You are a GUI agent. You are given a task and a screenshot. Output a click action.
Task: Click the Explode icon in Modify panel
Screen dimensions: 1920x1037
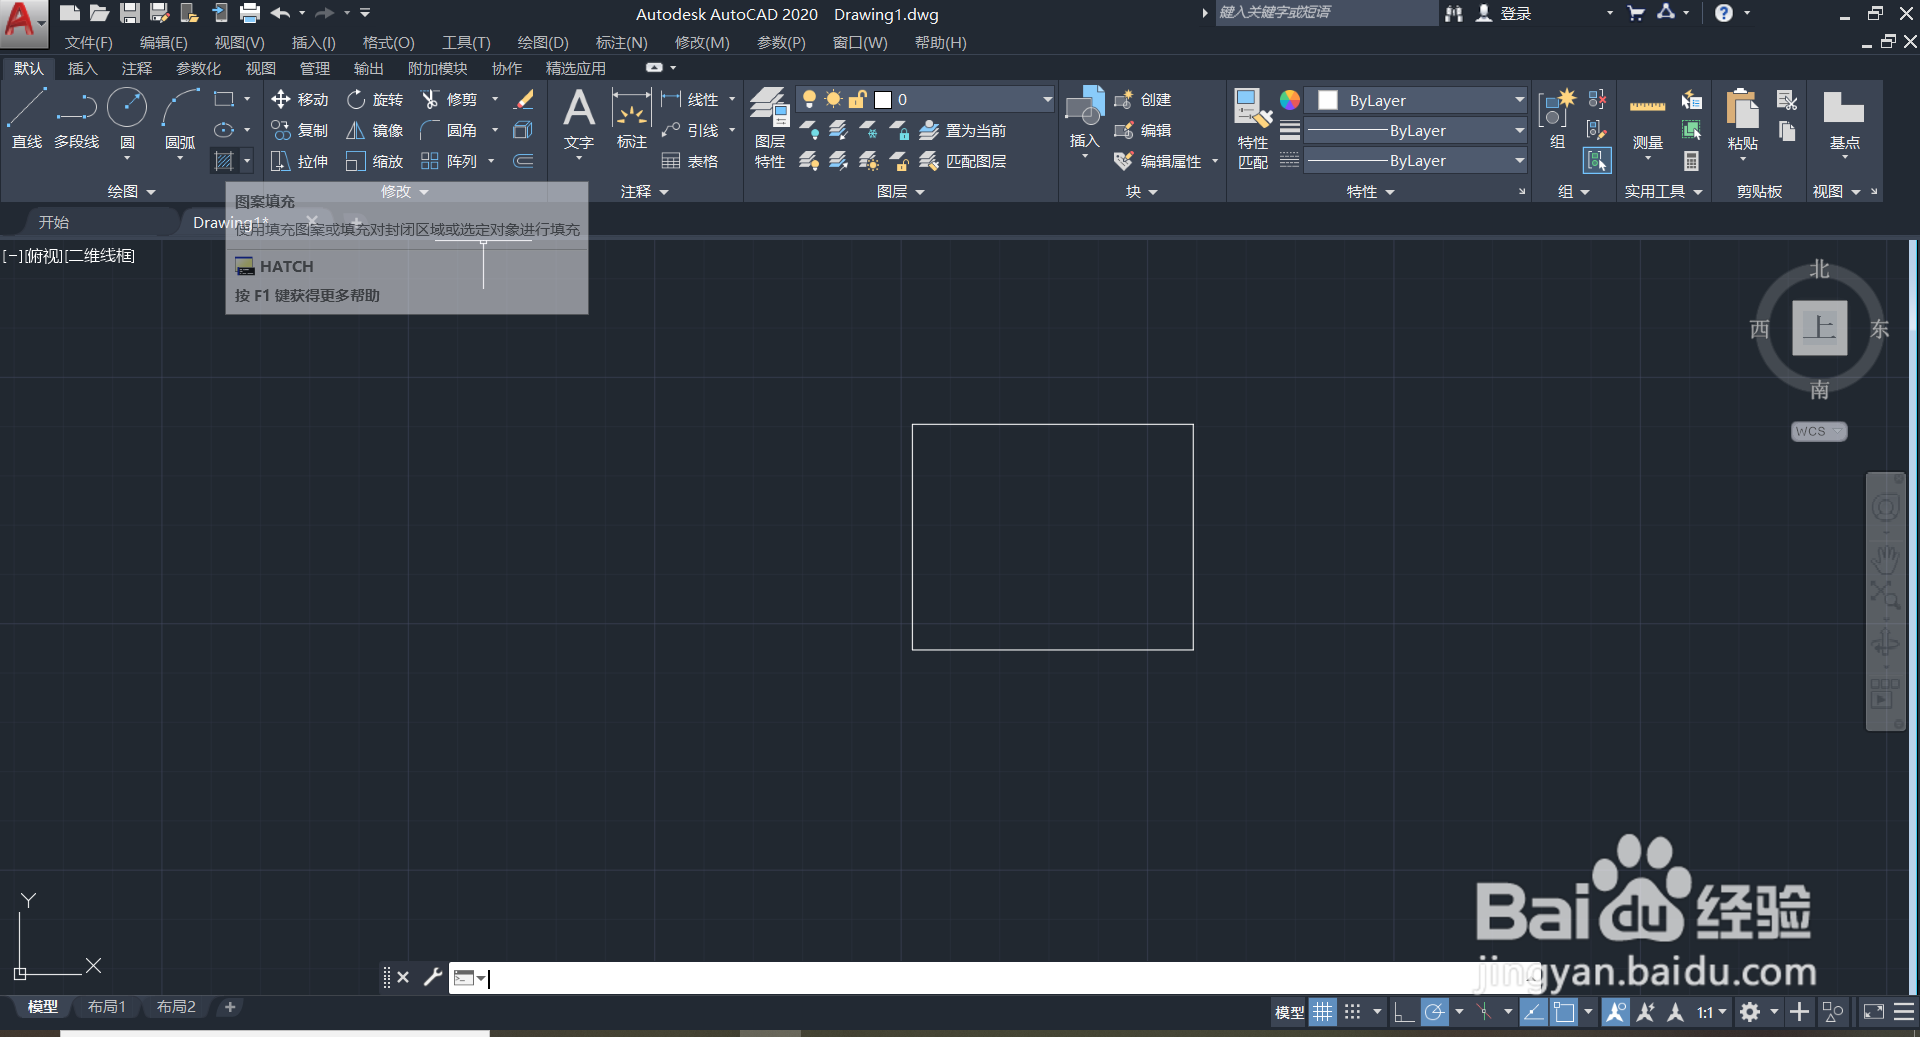523,130
